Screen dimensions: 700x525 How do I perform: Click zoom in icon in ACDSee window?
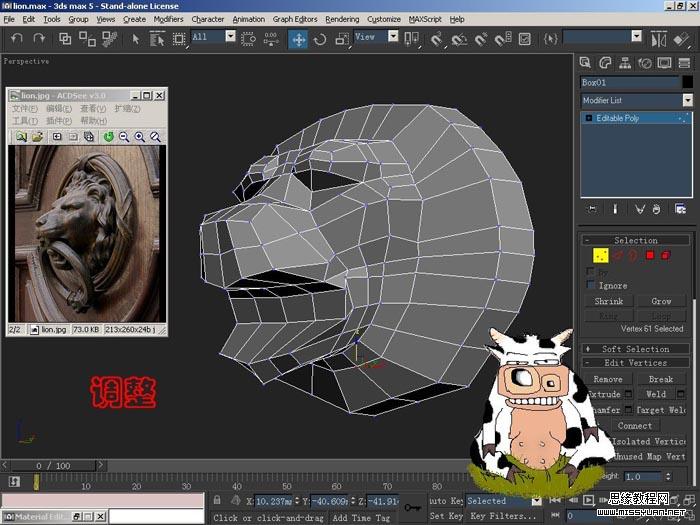click(x=139, y=137)
